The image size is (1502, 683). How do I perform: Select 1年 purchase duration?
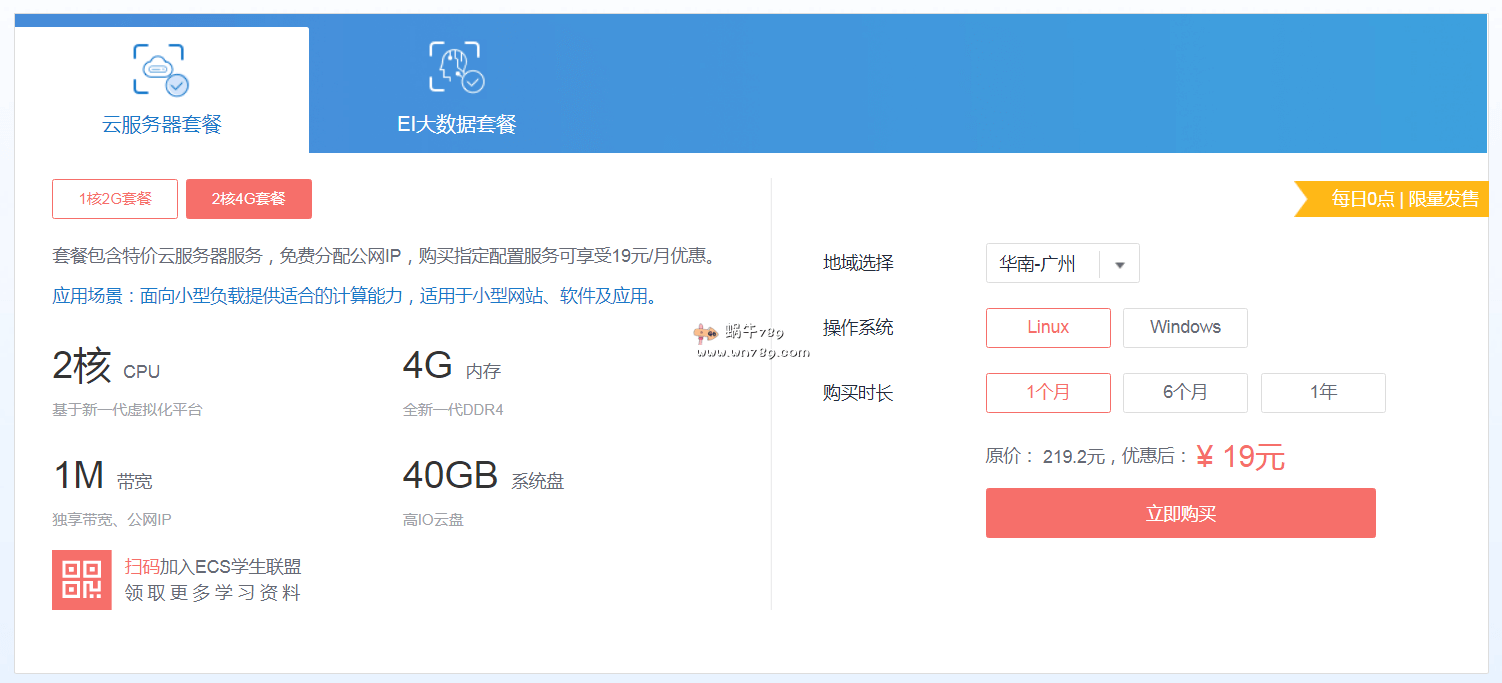pos(1323,393)
